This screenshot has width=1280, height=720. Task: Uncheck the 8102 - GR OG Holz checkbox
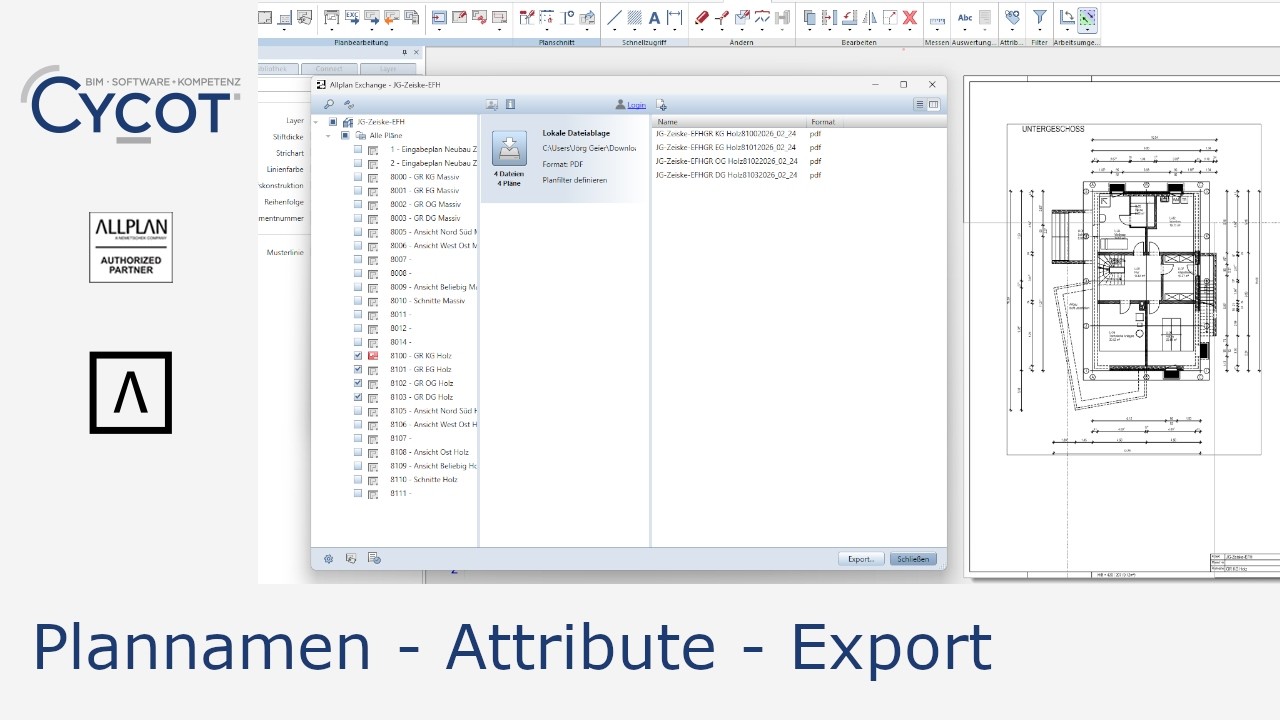(358, 383)
